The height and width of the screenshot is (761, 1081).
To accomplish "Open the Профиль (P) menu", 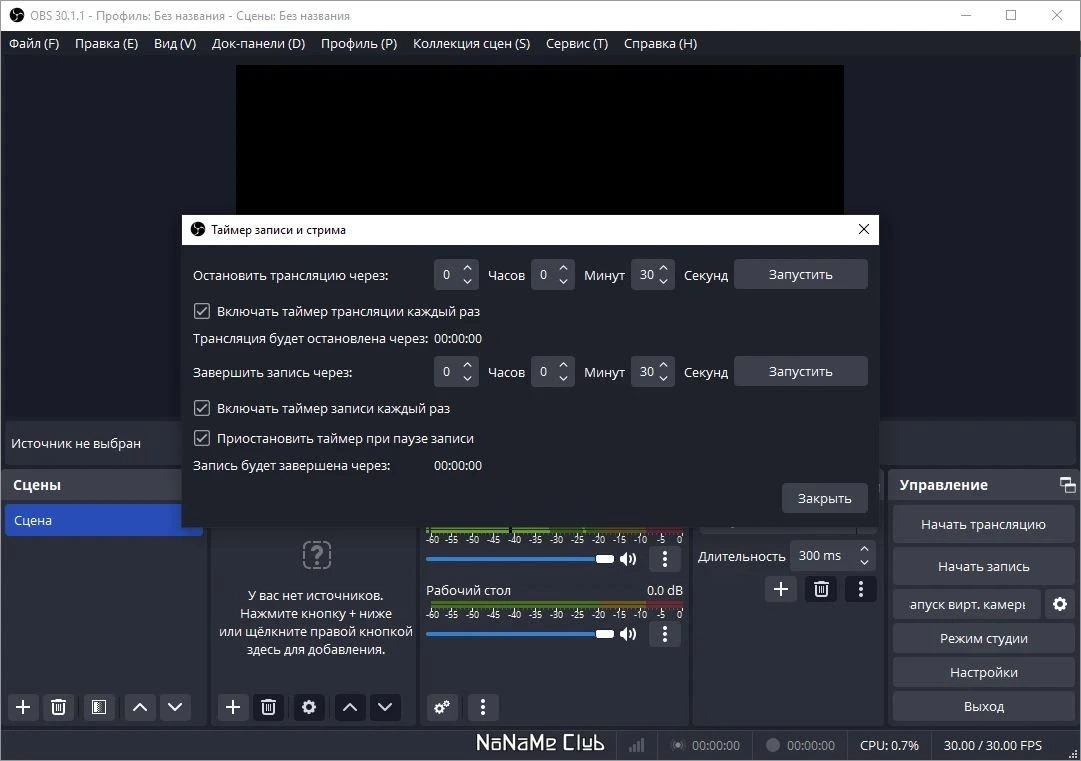I will tap(359, 43).
